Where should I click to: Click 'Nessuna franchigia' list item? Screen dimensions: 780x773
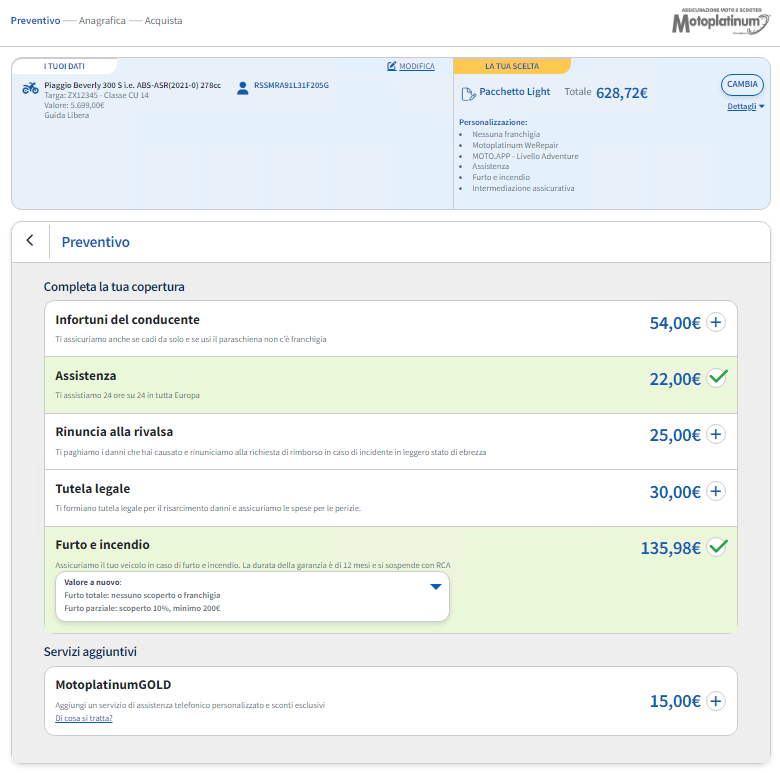506,134
